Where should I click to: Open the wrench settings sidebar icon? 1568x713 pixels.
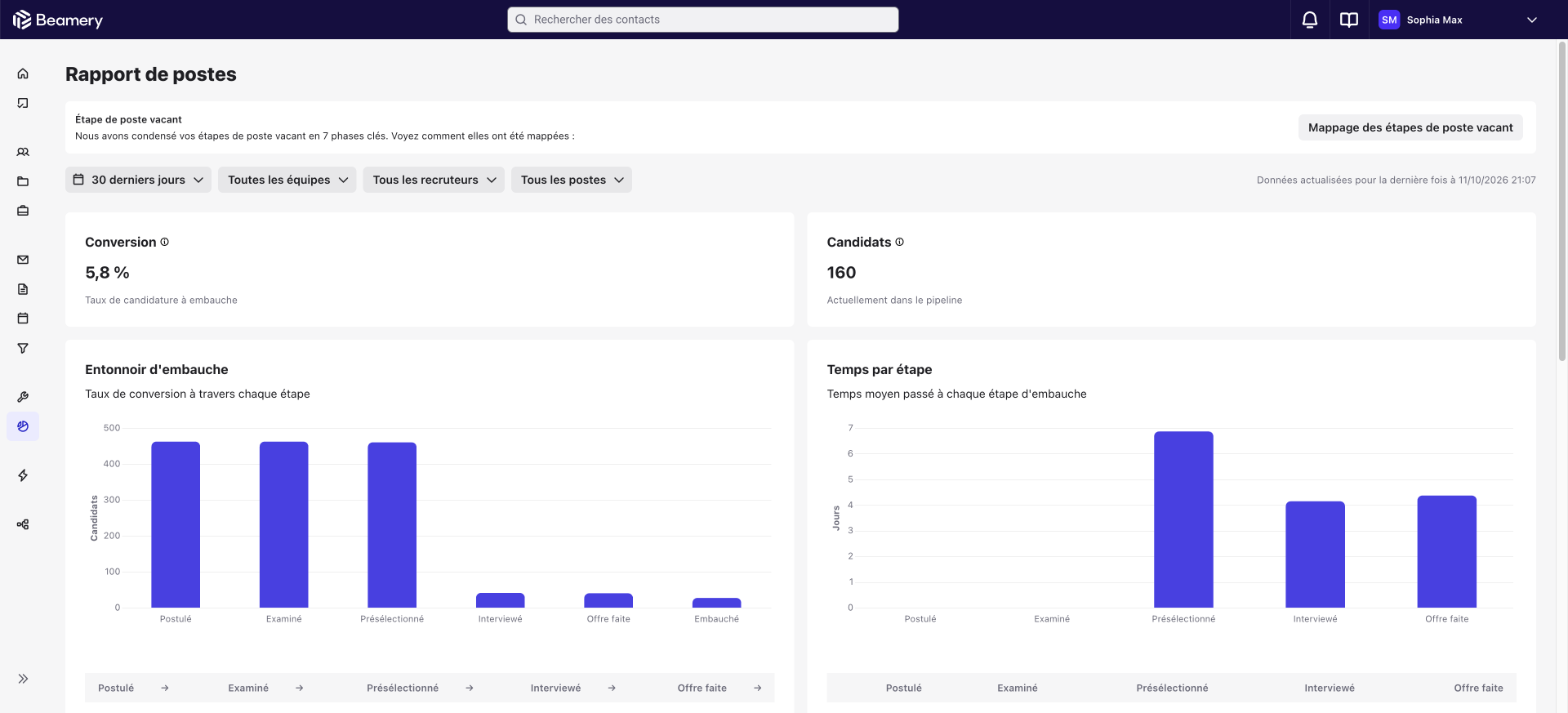[x=23, y=397]
